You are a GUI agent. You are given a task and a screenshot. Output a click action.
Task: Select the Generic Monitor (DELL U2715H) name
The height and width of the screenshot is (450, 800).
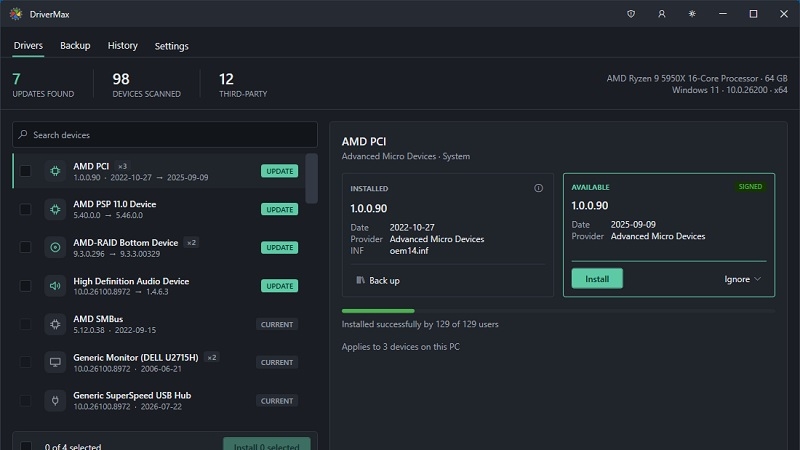point(136,358)
